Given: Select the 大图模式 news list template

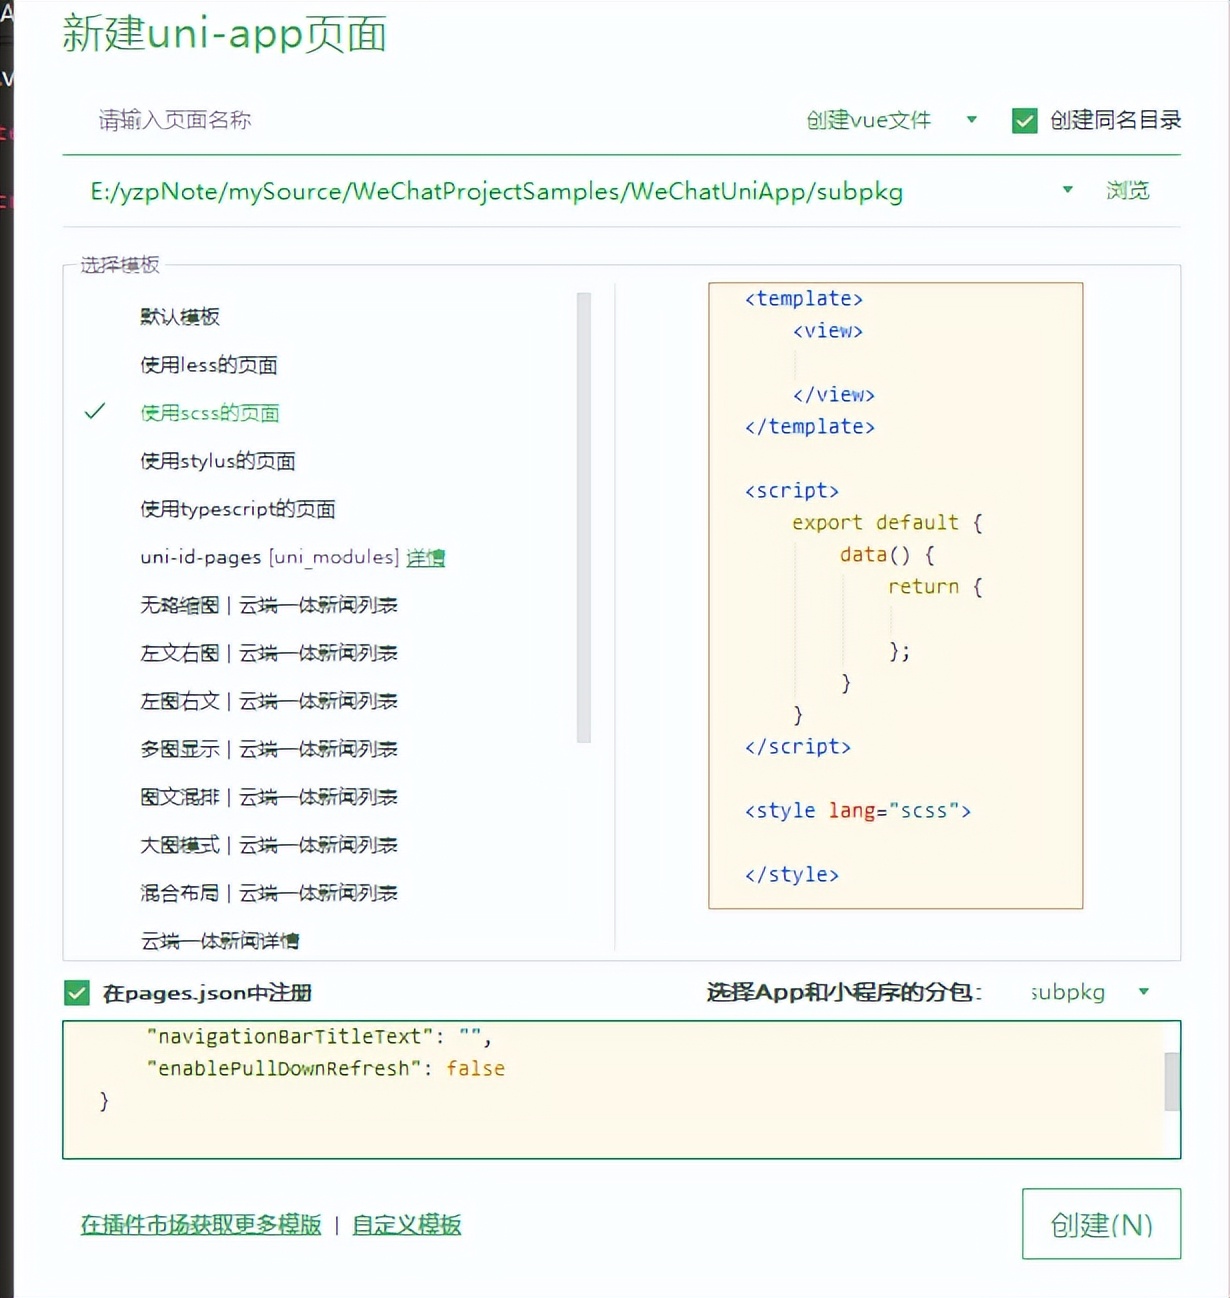Looking at the screenshot, I should [x=268, y=845].
